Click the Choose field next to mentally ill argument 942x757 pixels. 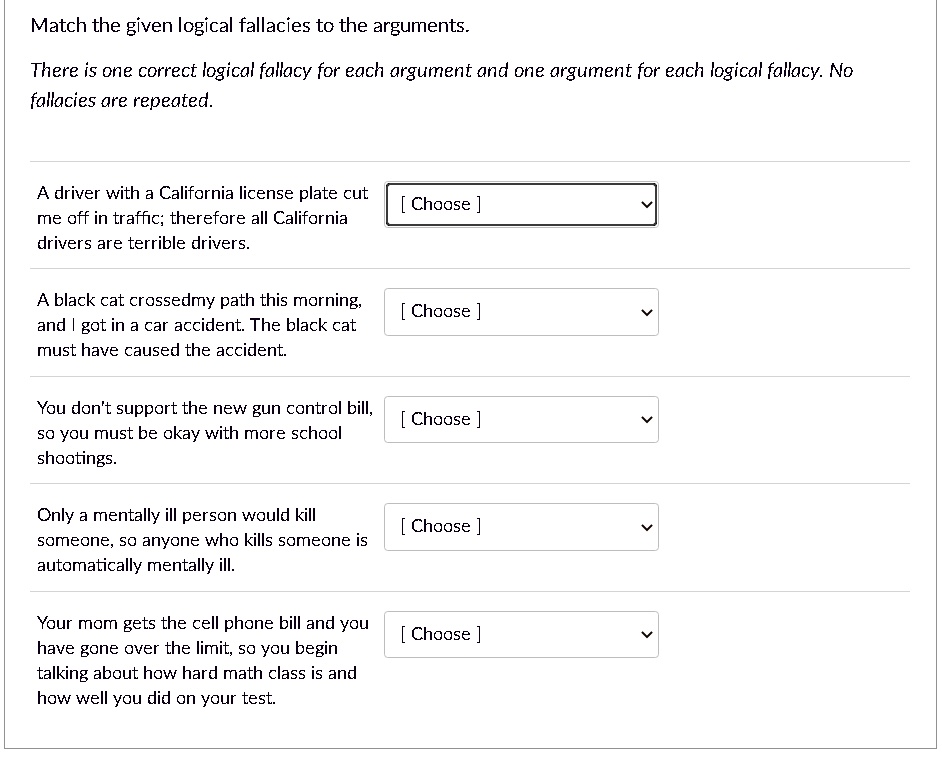pos(520,526)
